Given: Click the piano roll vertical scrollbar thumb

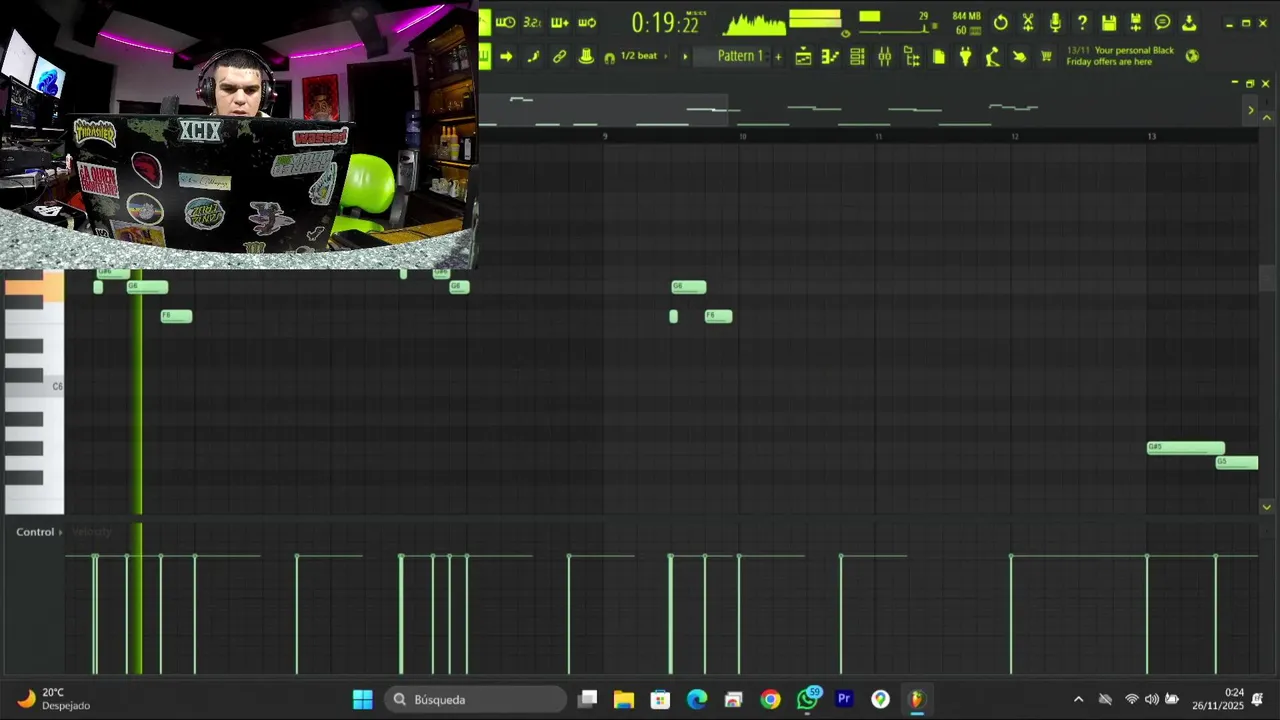Looking at the screenshot, I should tap(1267, 277).
